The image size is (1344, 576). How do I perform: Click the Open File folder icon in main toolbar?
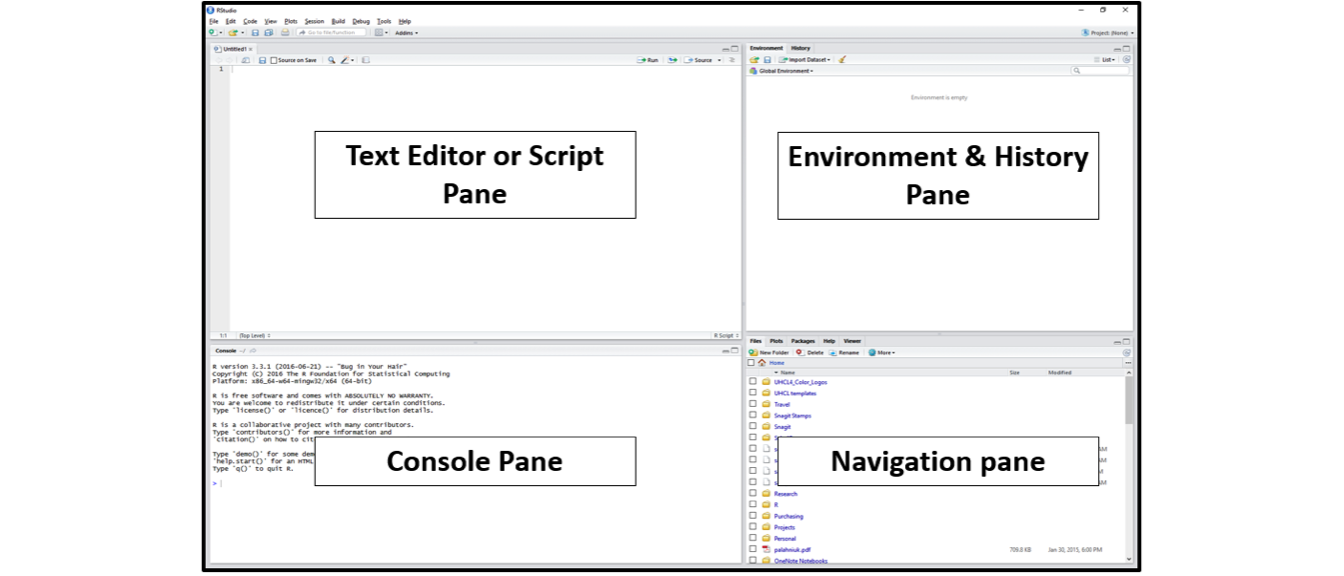[x=232, y=32]
